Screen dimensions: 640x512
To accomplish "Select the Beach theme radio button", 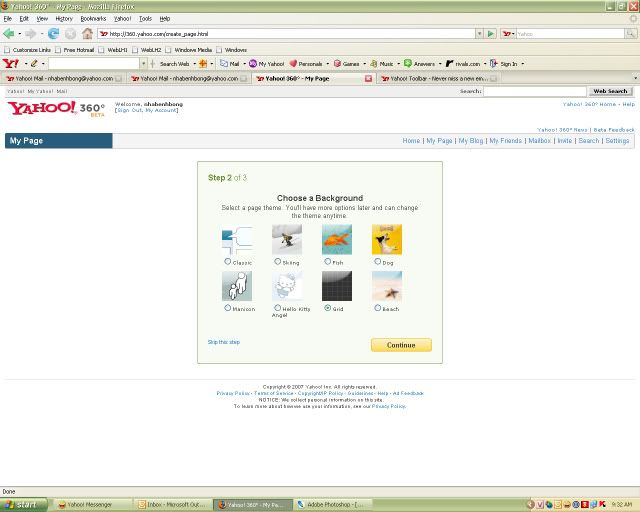I will click(378, 308).
